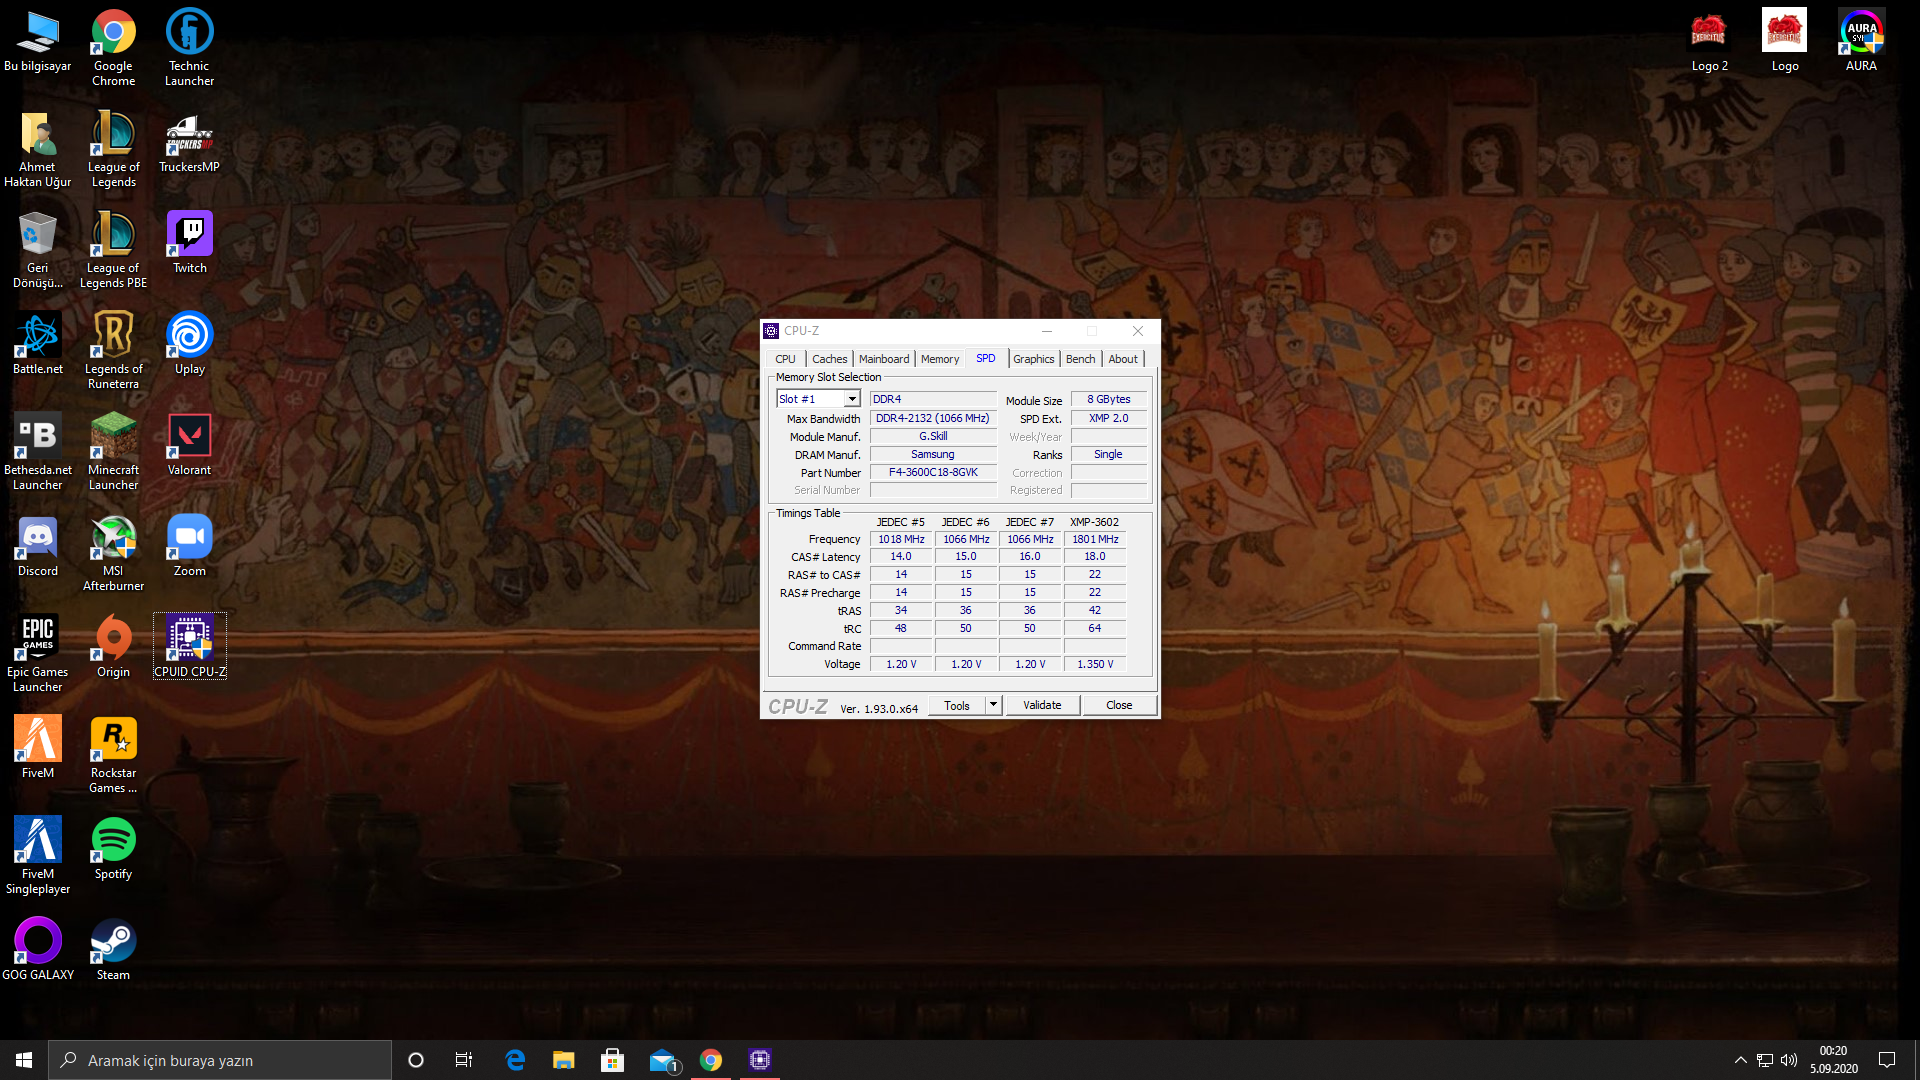This screenshot has width=1920, height=1080.
Task: Open the AURA desktop icon
Action: [1860, 41]
